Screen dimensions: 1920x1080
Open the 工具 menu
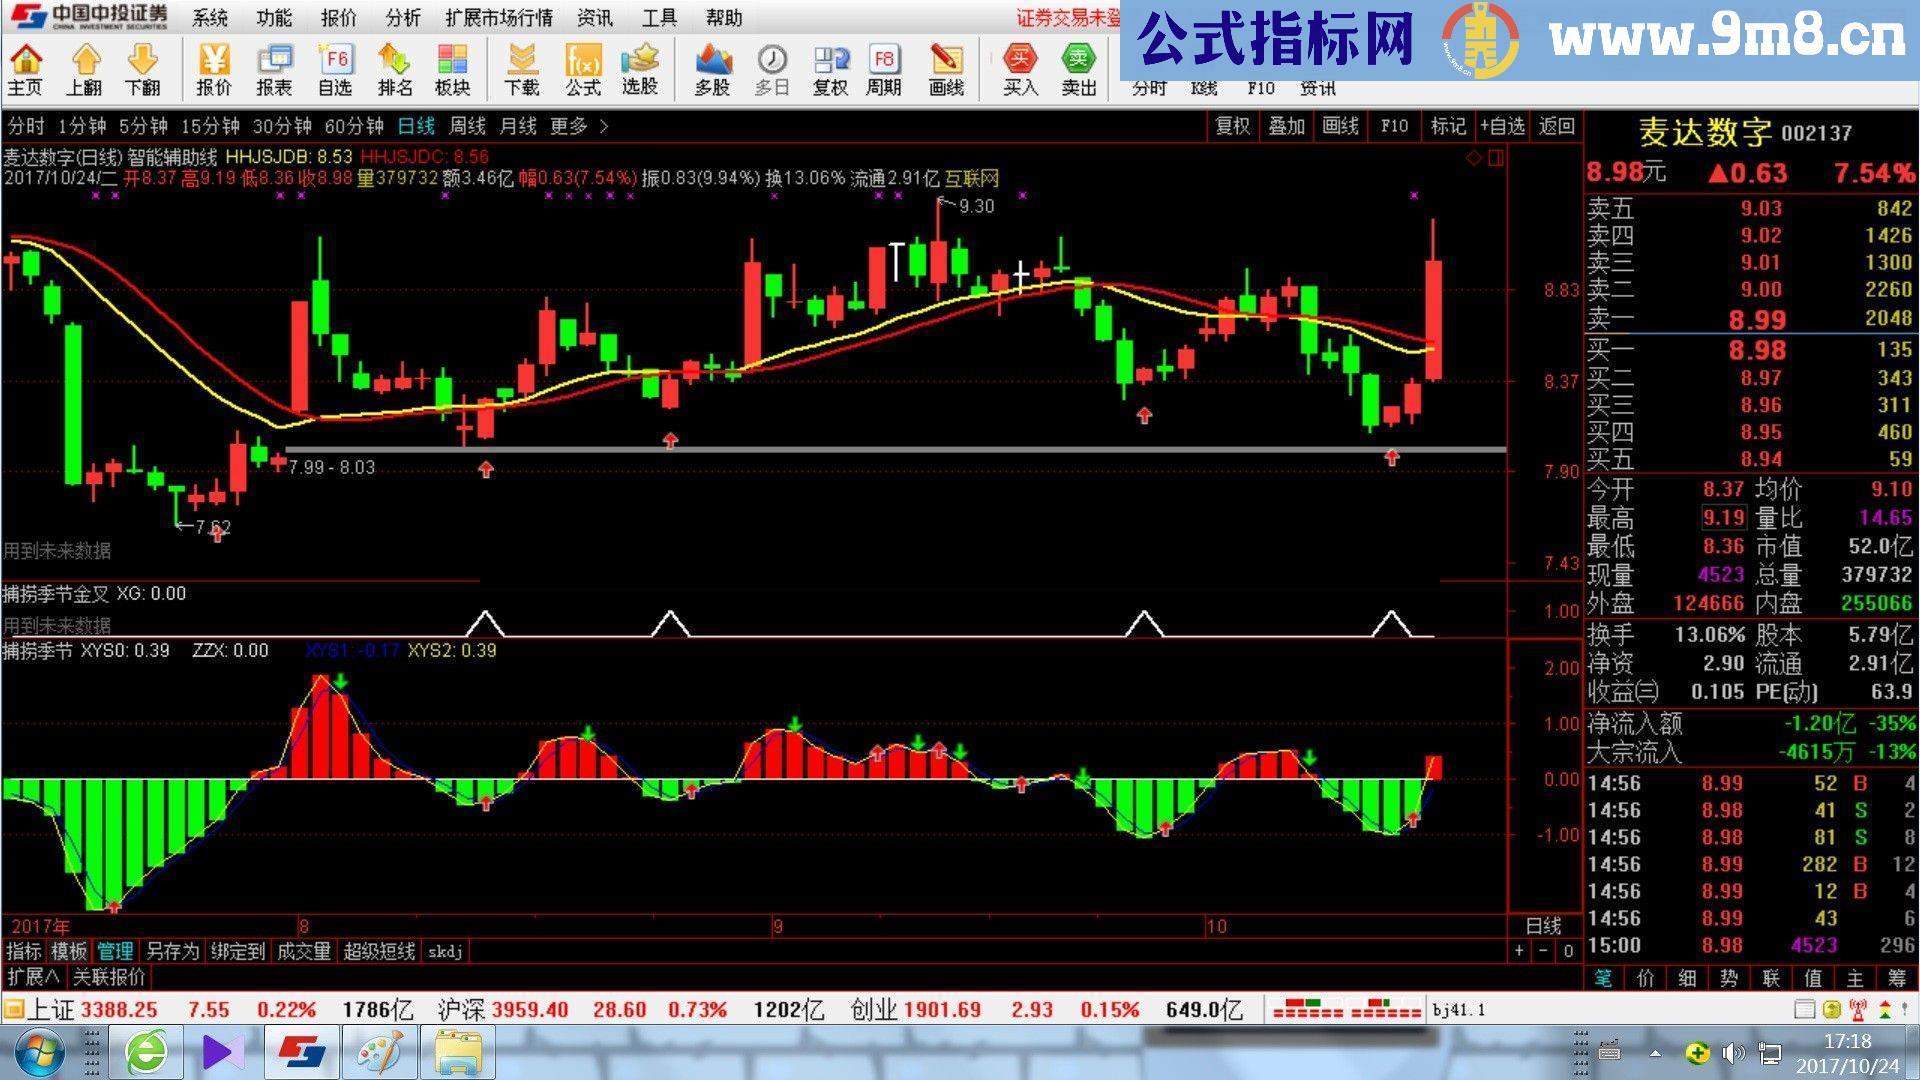658,18
